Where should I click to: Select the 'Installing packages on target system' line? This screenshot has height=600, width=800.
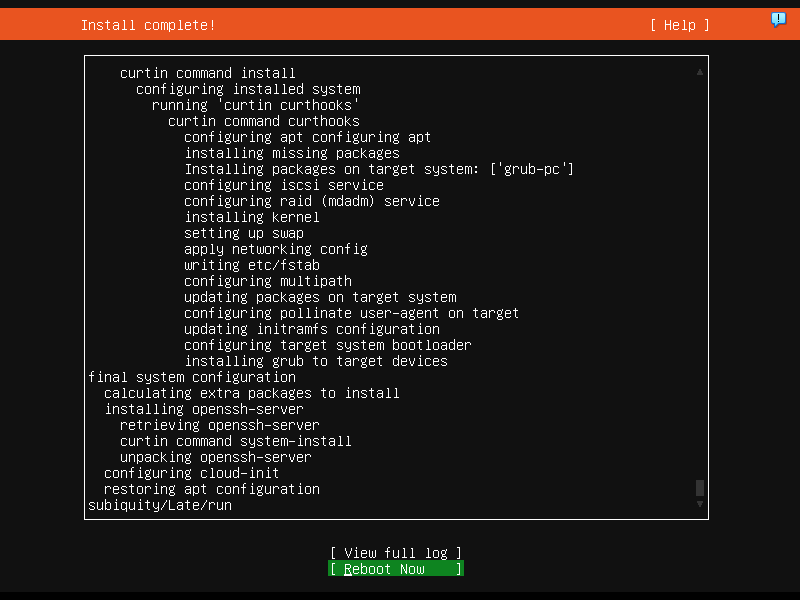coord(379,169)
